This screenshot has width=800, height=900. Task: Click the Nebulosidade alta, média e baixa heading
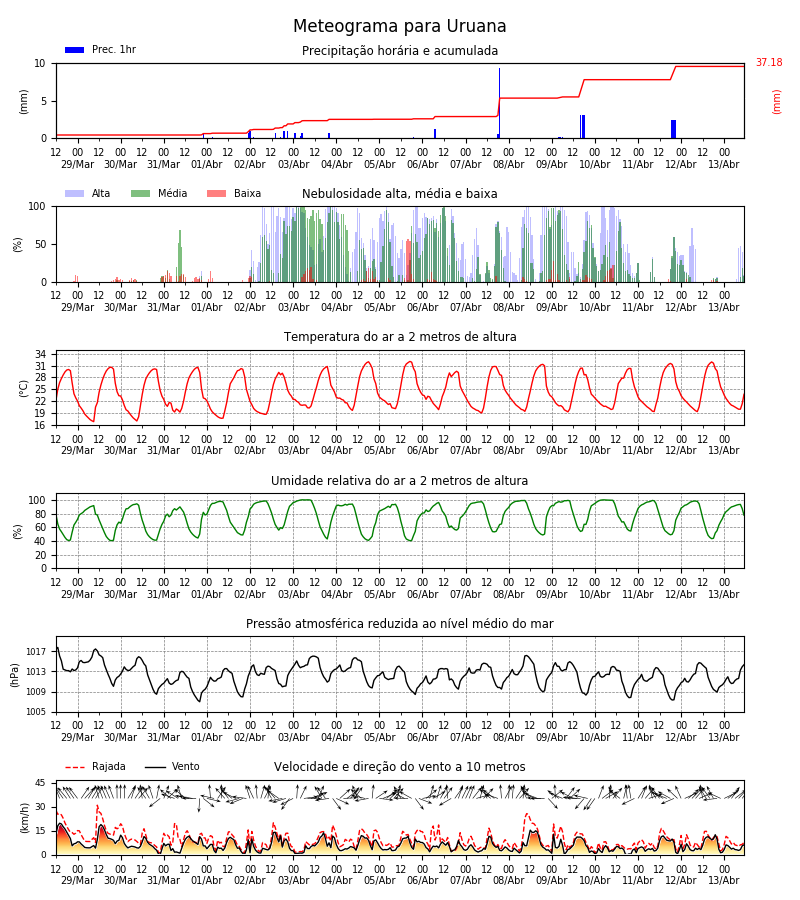pos(399,194)
